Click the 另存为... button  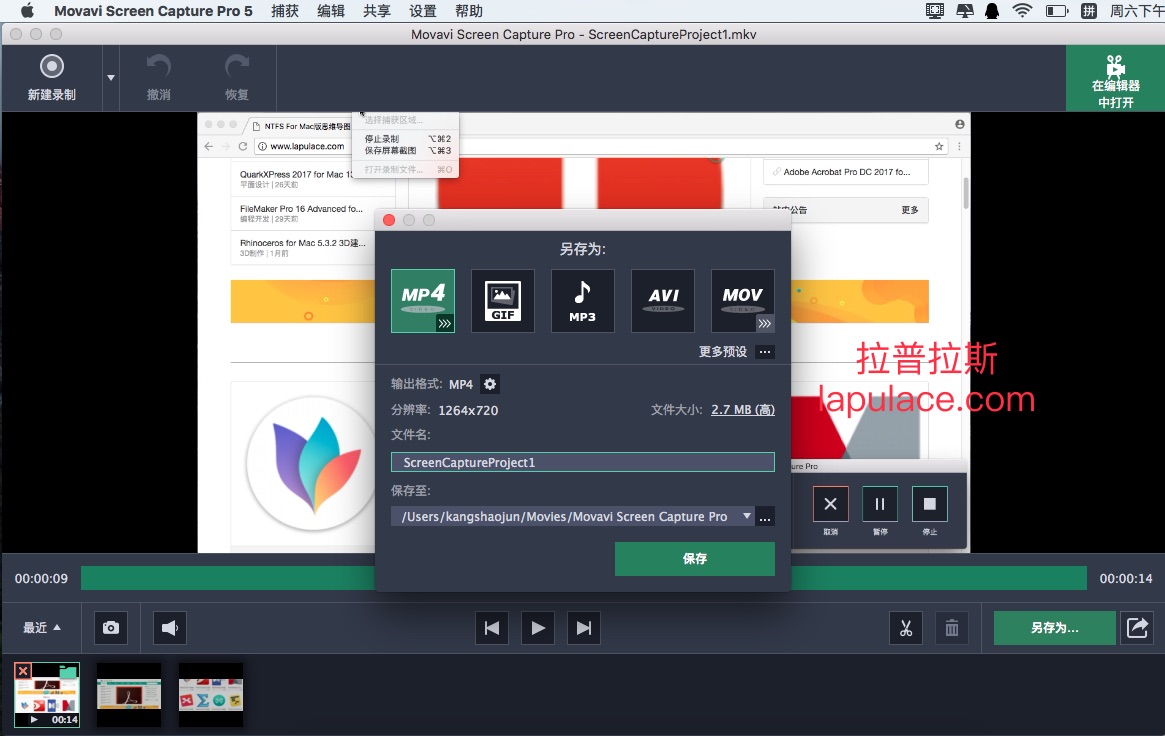point(1054,628)
